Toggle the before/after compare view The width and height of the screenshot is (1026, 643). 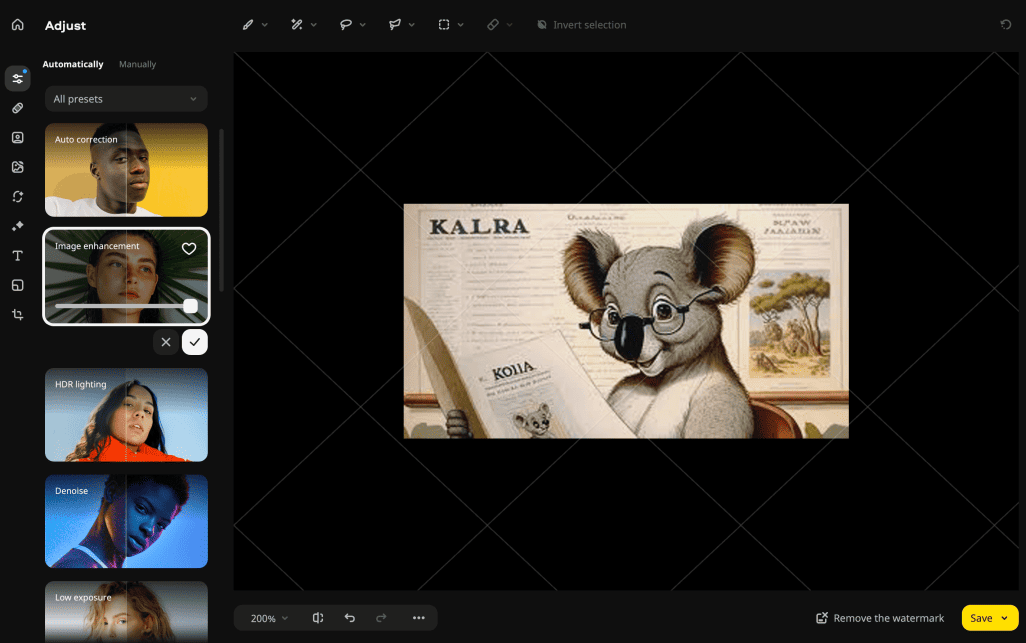tap(318, 618)
